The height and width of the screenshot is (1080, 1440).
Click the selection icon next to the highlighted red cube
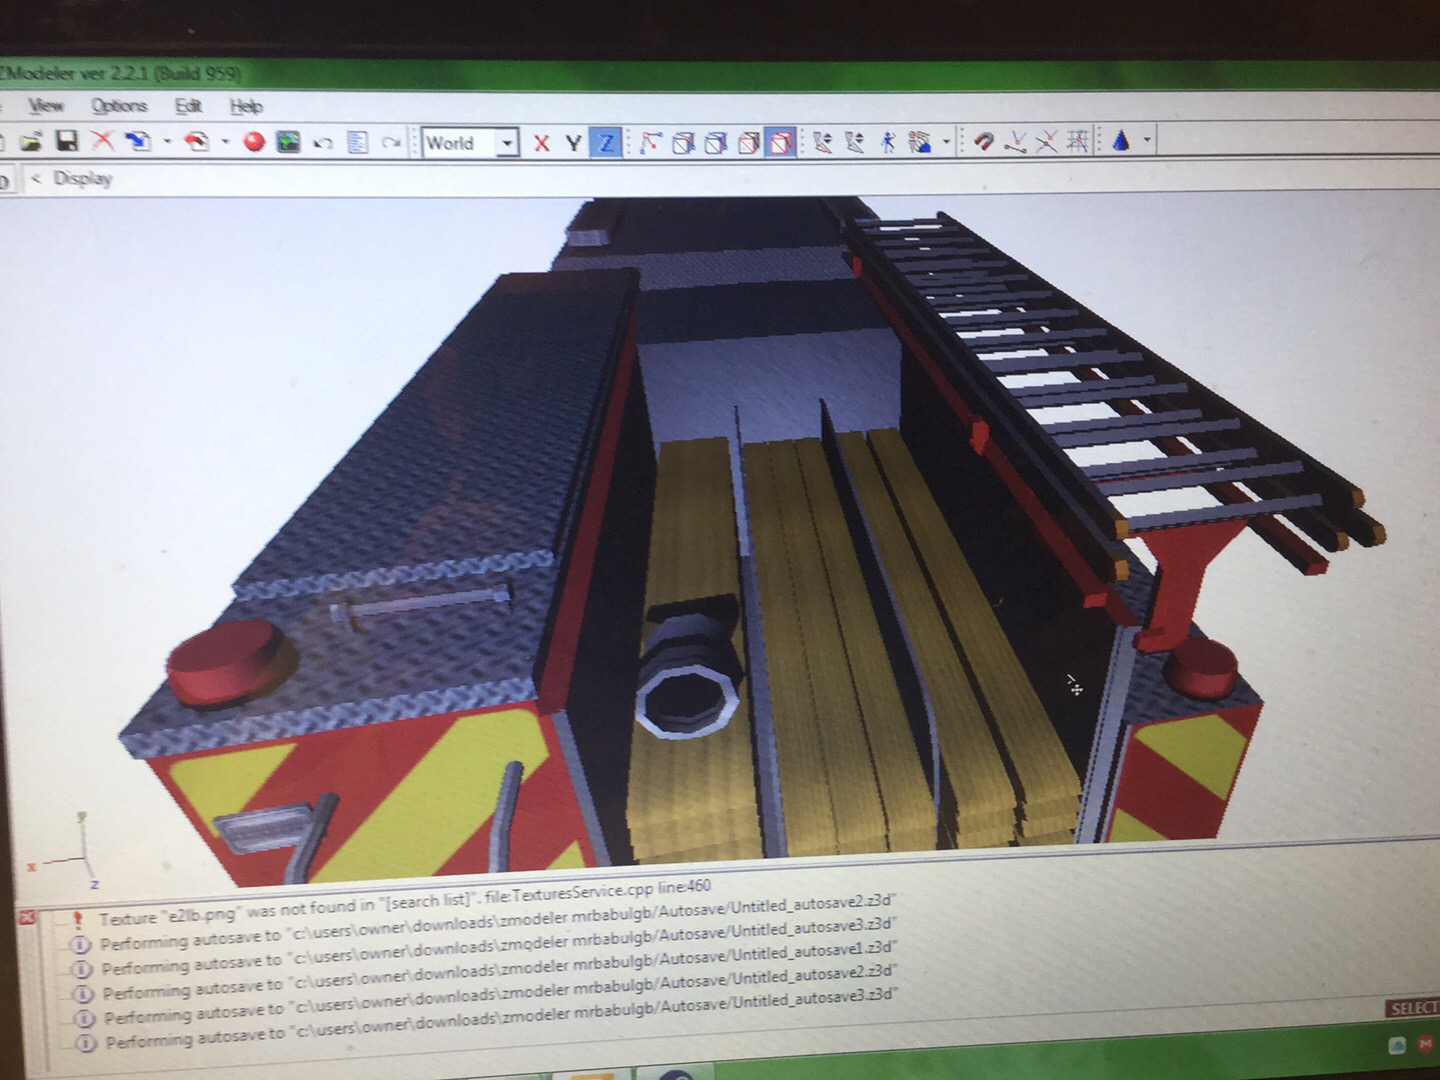point(822,143)
